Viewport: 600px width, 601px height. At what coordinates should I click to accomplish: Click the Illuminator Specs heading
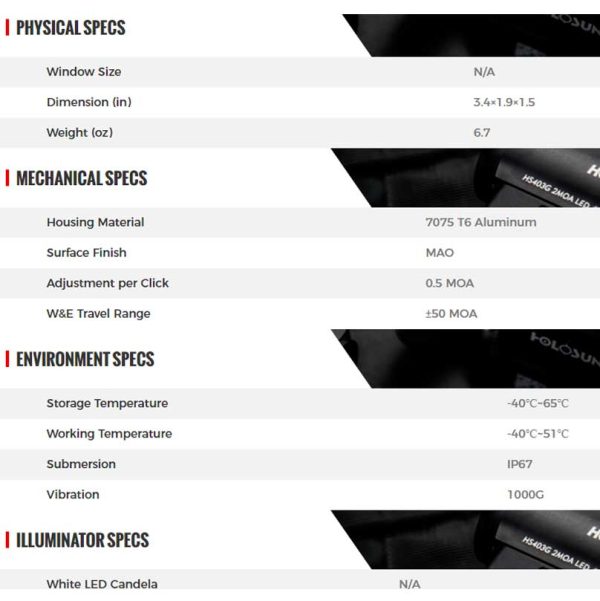tap(82, 540)
